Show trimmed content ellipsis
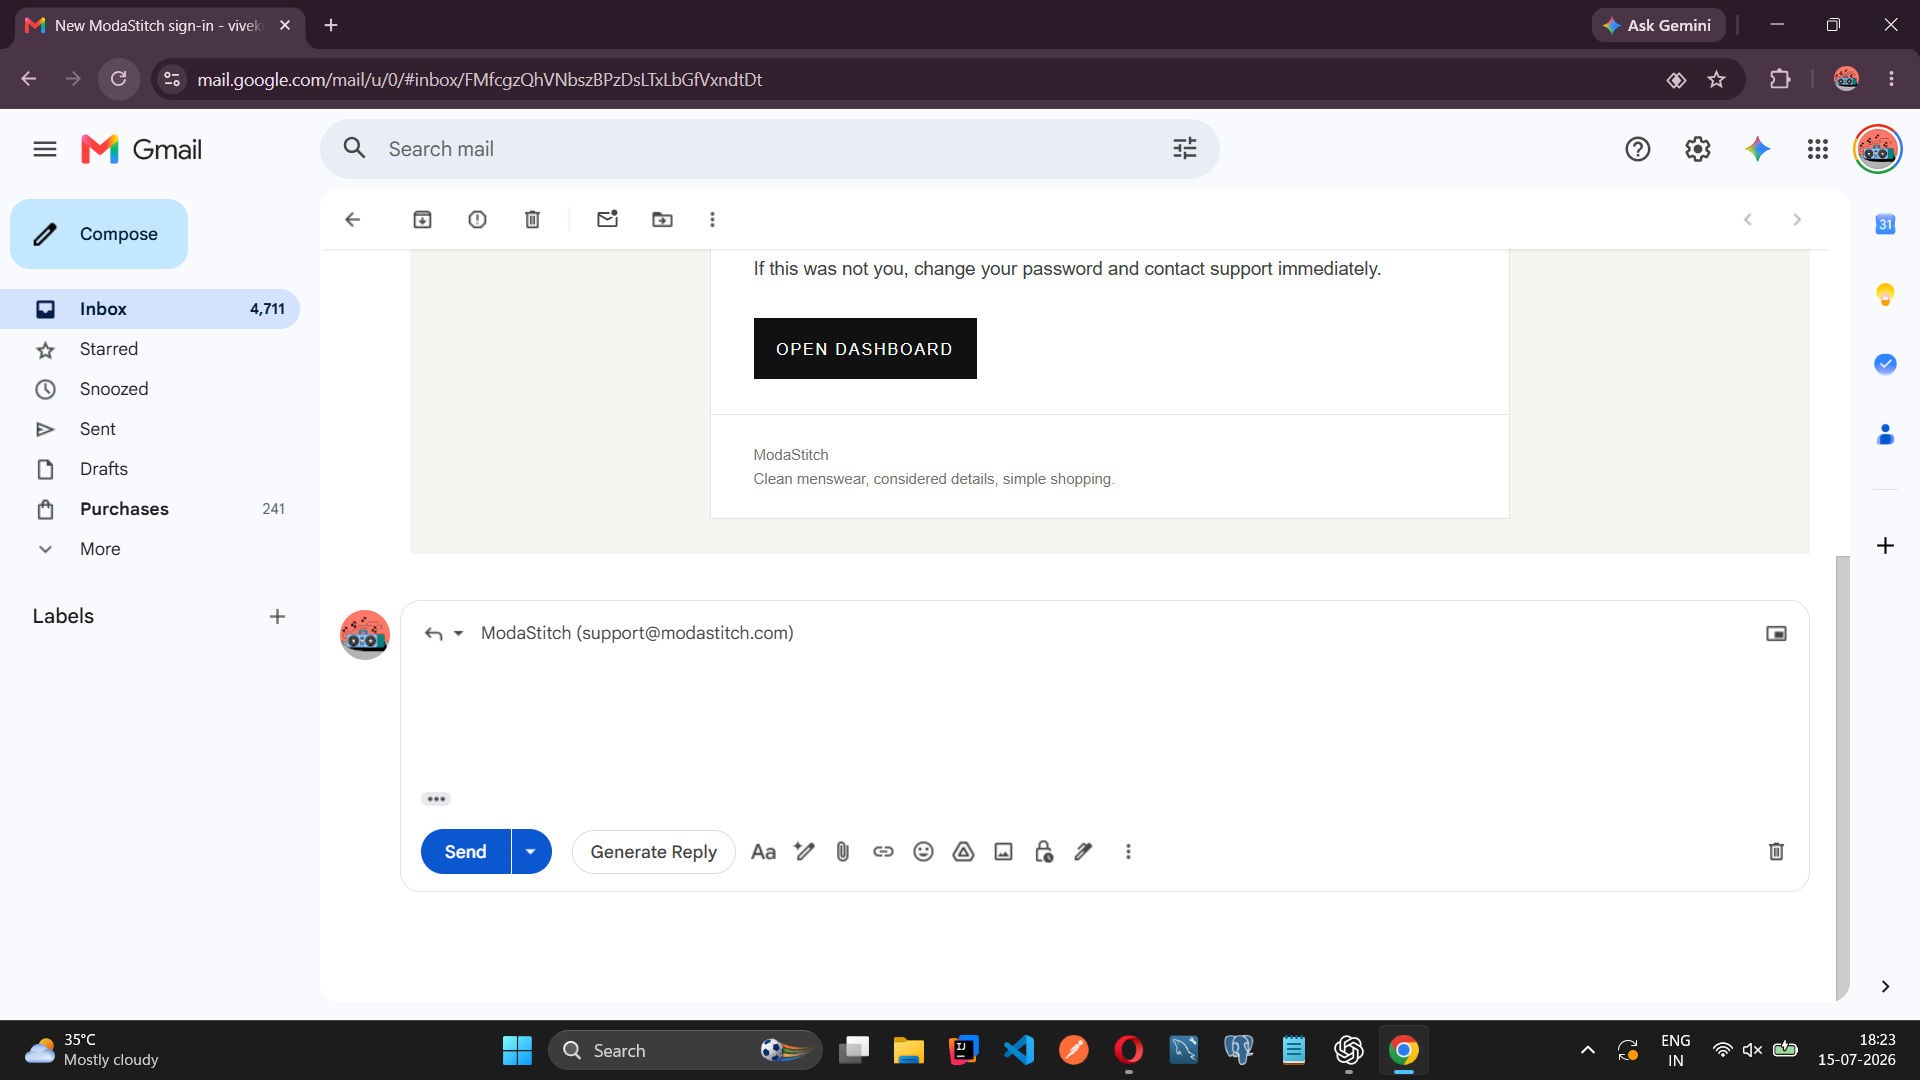Image resolution: width=1920 pixels, height=1080 pixels. tap(436, 799)
